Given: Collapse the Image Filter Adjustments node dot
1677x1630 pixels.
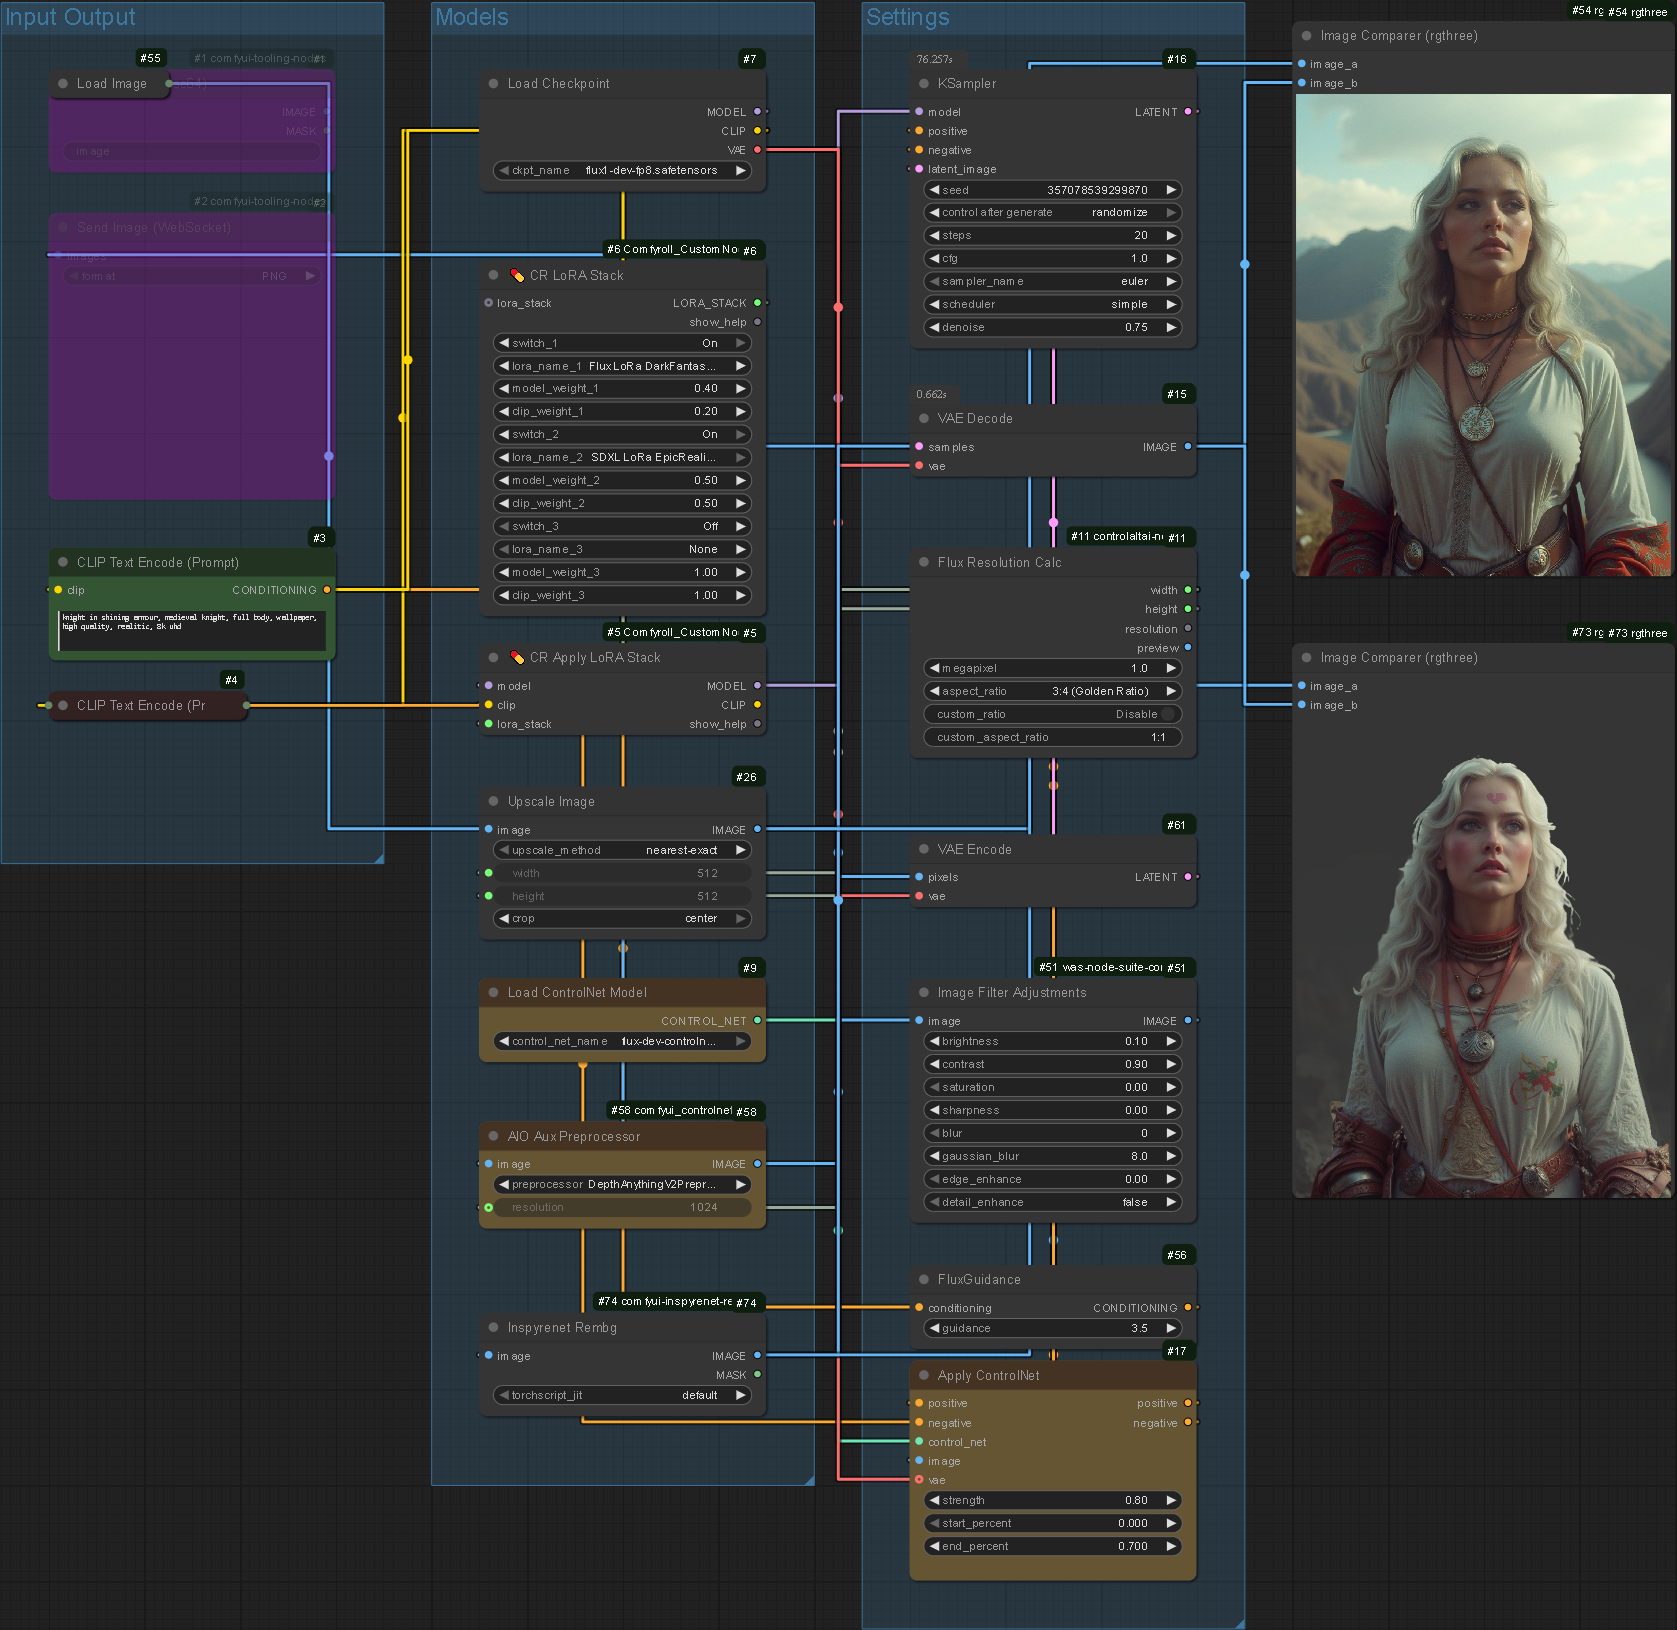Looking at the screenshot, I should 924,993.
